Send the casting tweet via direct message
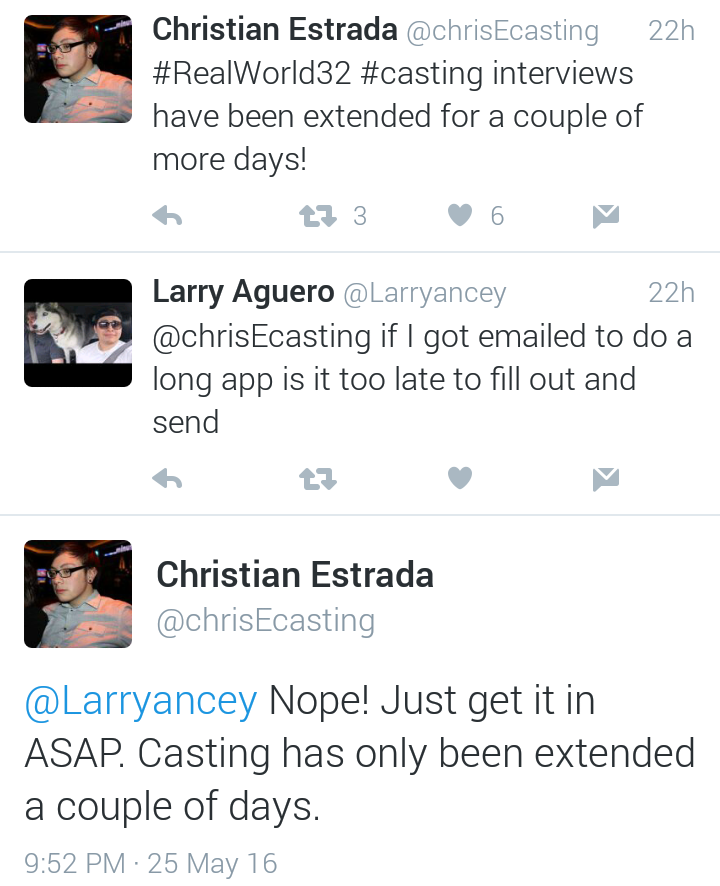The image size is (720, 886). point(606,216)
